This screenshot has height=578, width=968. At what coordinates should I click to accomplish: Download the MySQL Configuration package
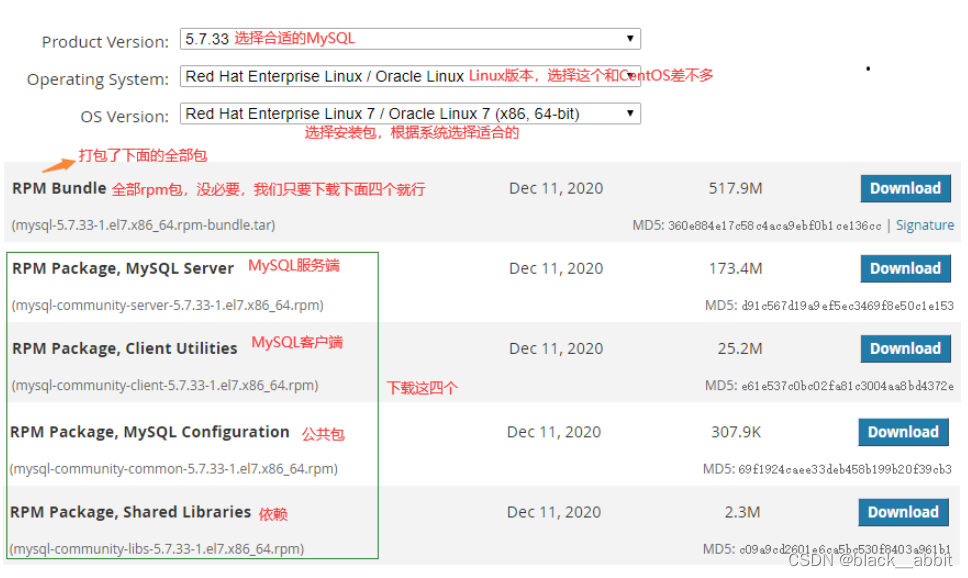902,431
